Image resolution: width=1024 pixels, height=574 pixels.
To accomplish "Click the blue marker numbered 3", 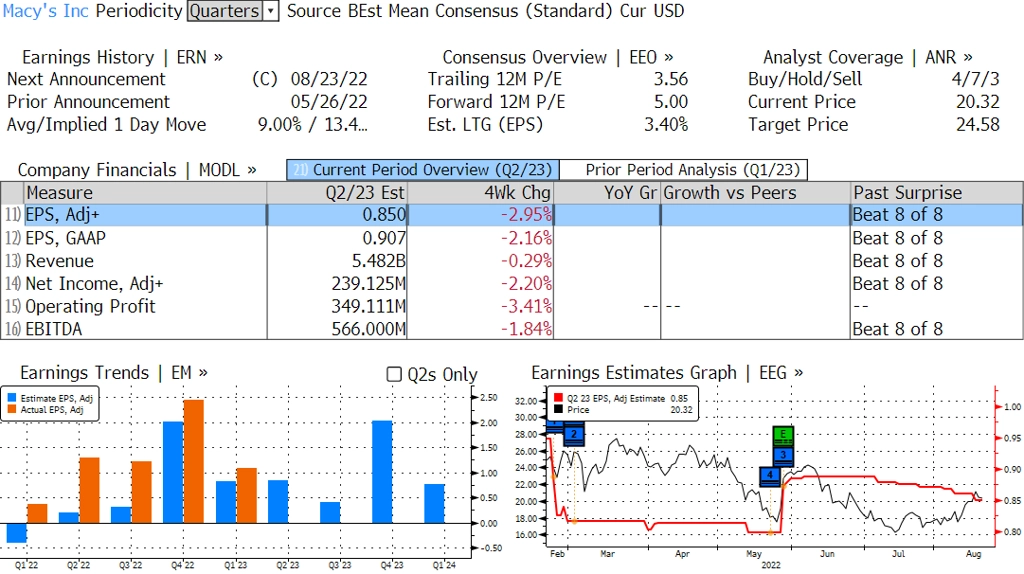I will click(783, 455).
